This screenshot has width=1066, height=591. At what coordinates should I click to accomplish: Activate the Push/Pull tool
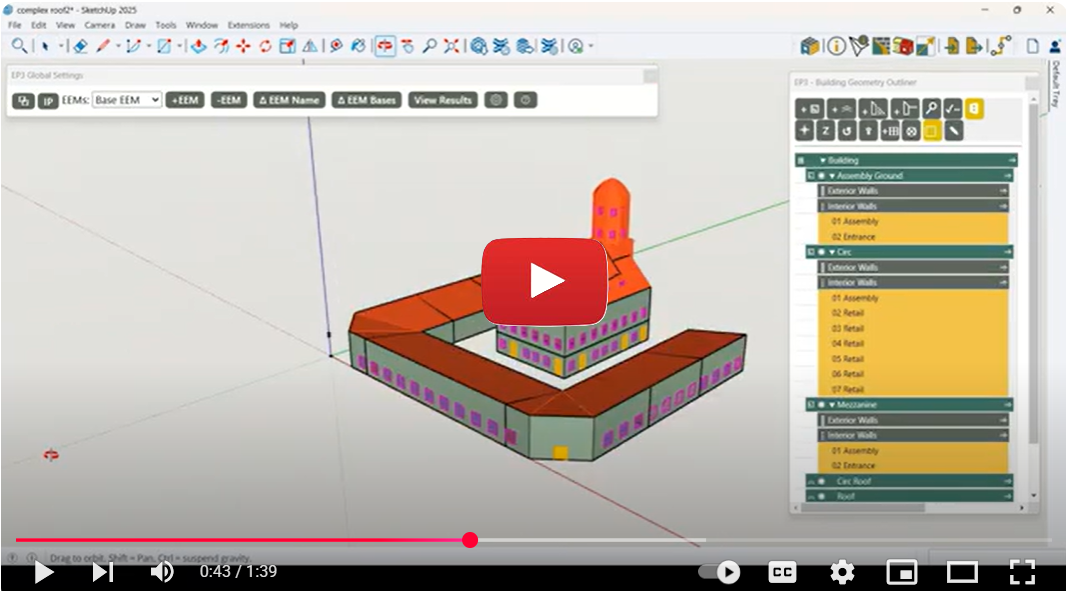[199, 46]
